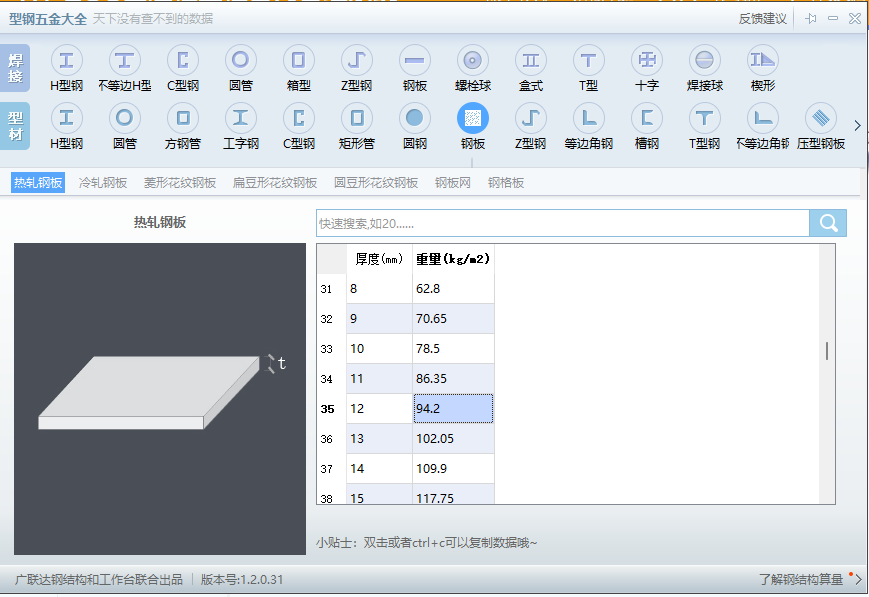
Task: Select the 不等边角钢 icon
Action: coord(763,118)
